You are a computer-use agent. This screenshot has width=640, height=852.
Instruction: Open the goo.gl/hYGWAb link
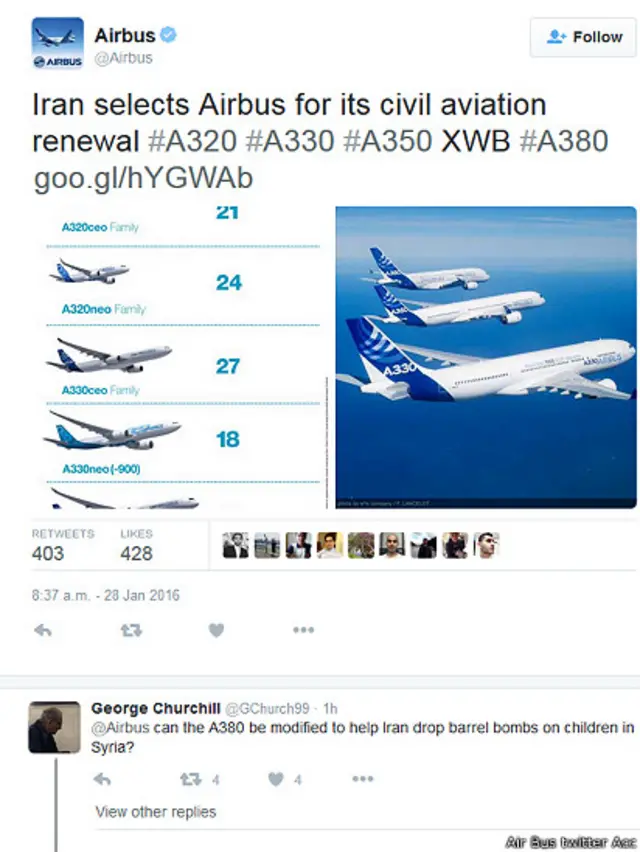tap(143, 178)
